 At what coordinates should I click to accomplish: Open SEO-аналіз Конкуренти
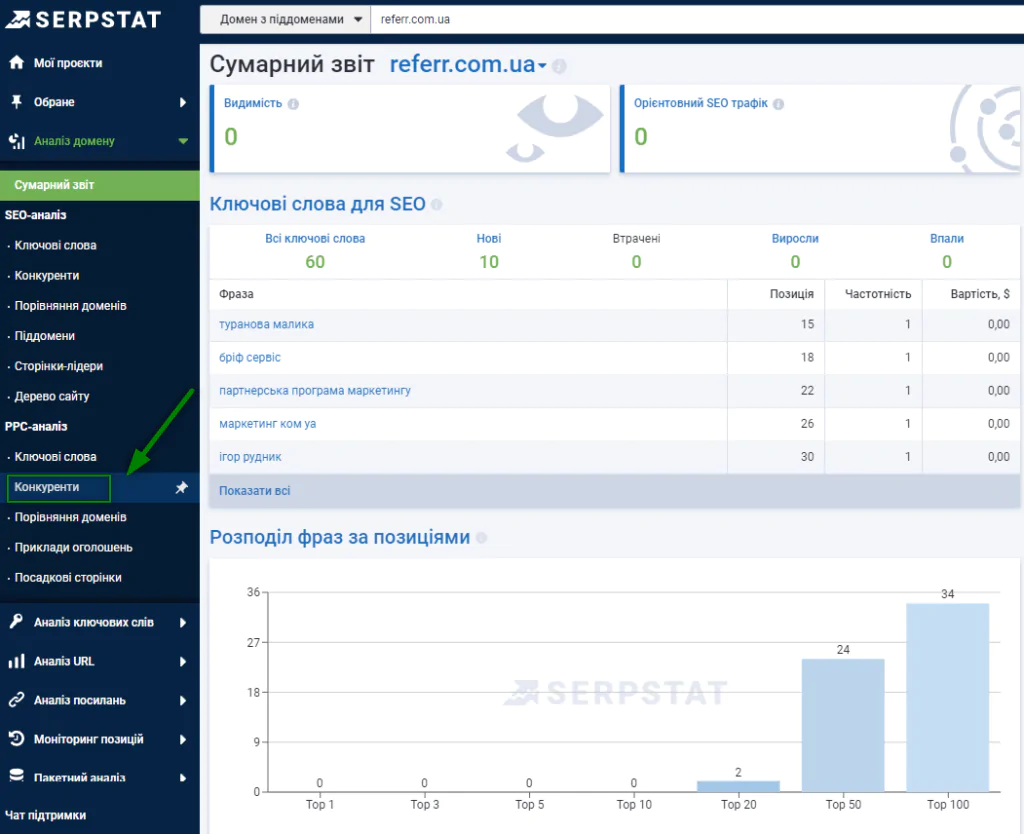click(x=47, y=276)
